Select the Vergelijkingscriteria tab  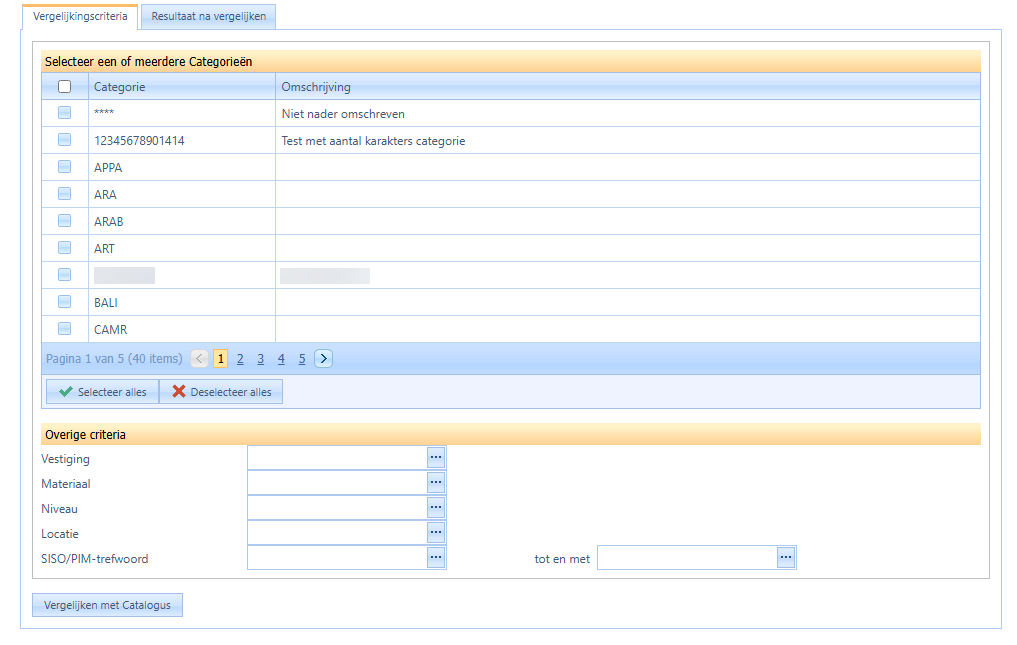tap(80, 17)
